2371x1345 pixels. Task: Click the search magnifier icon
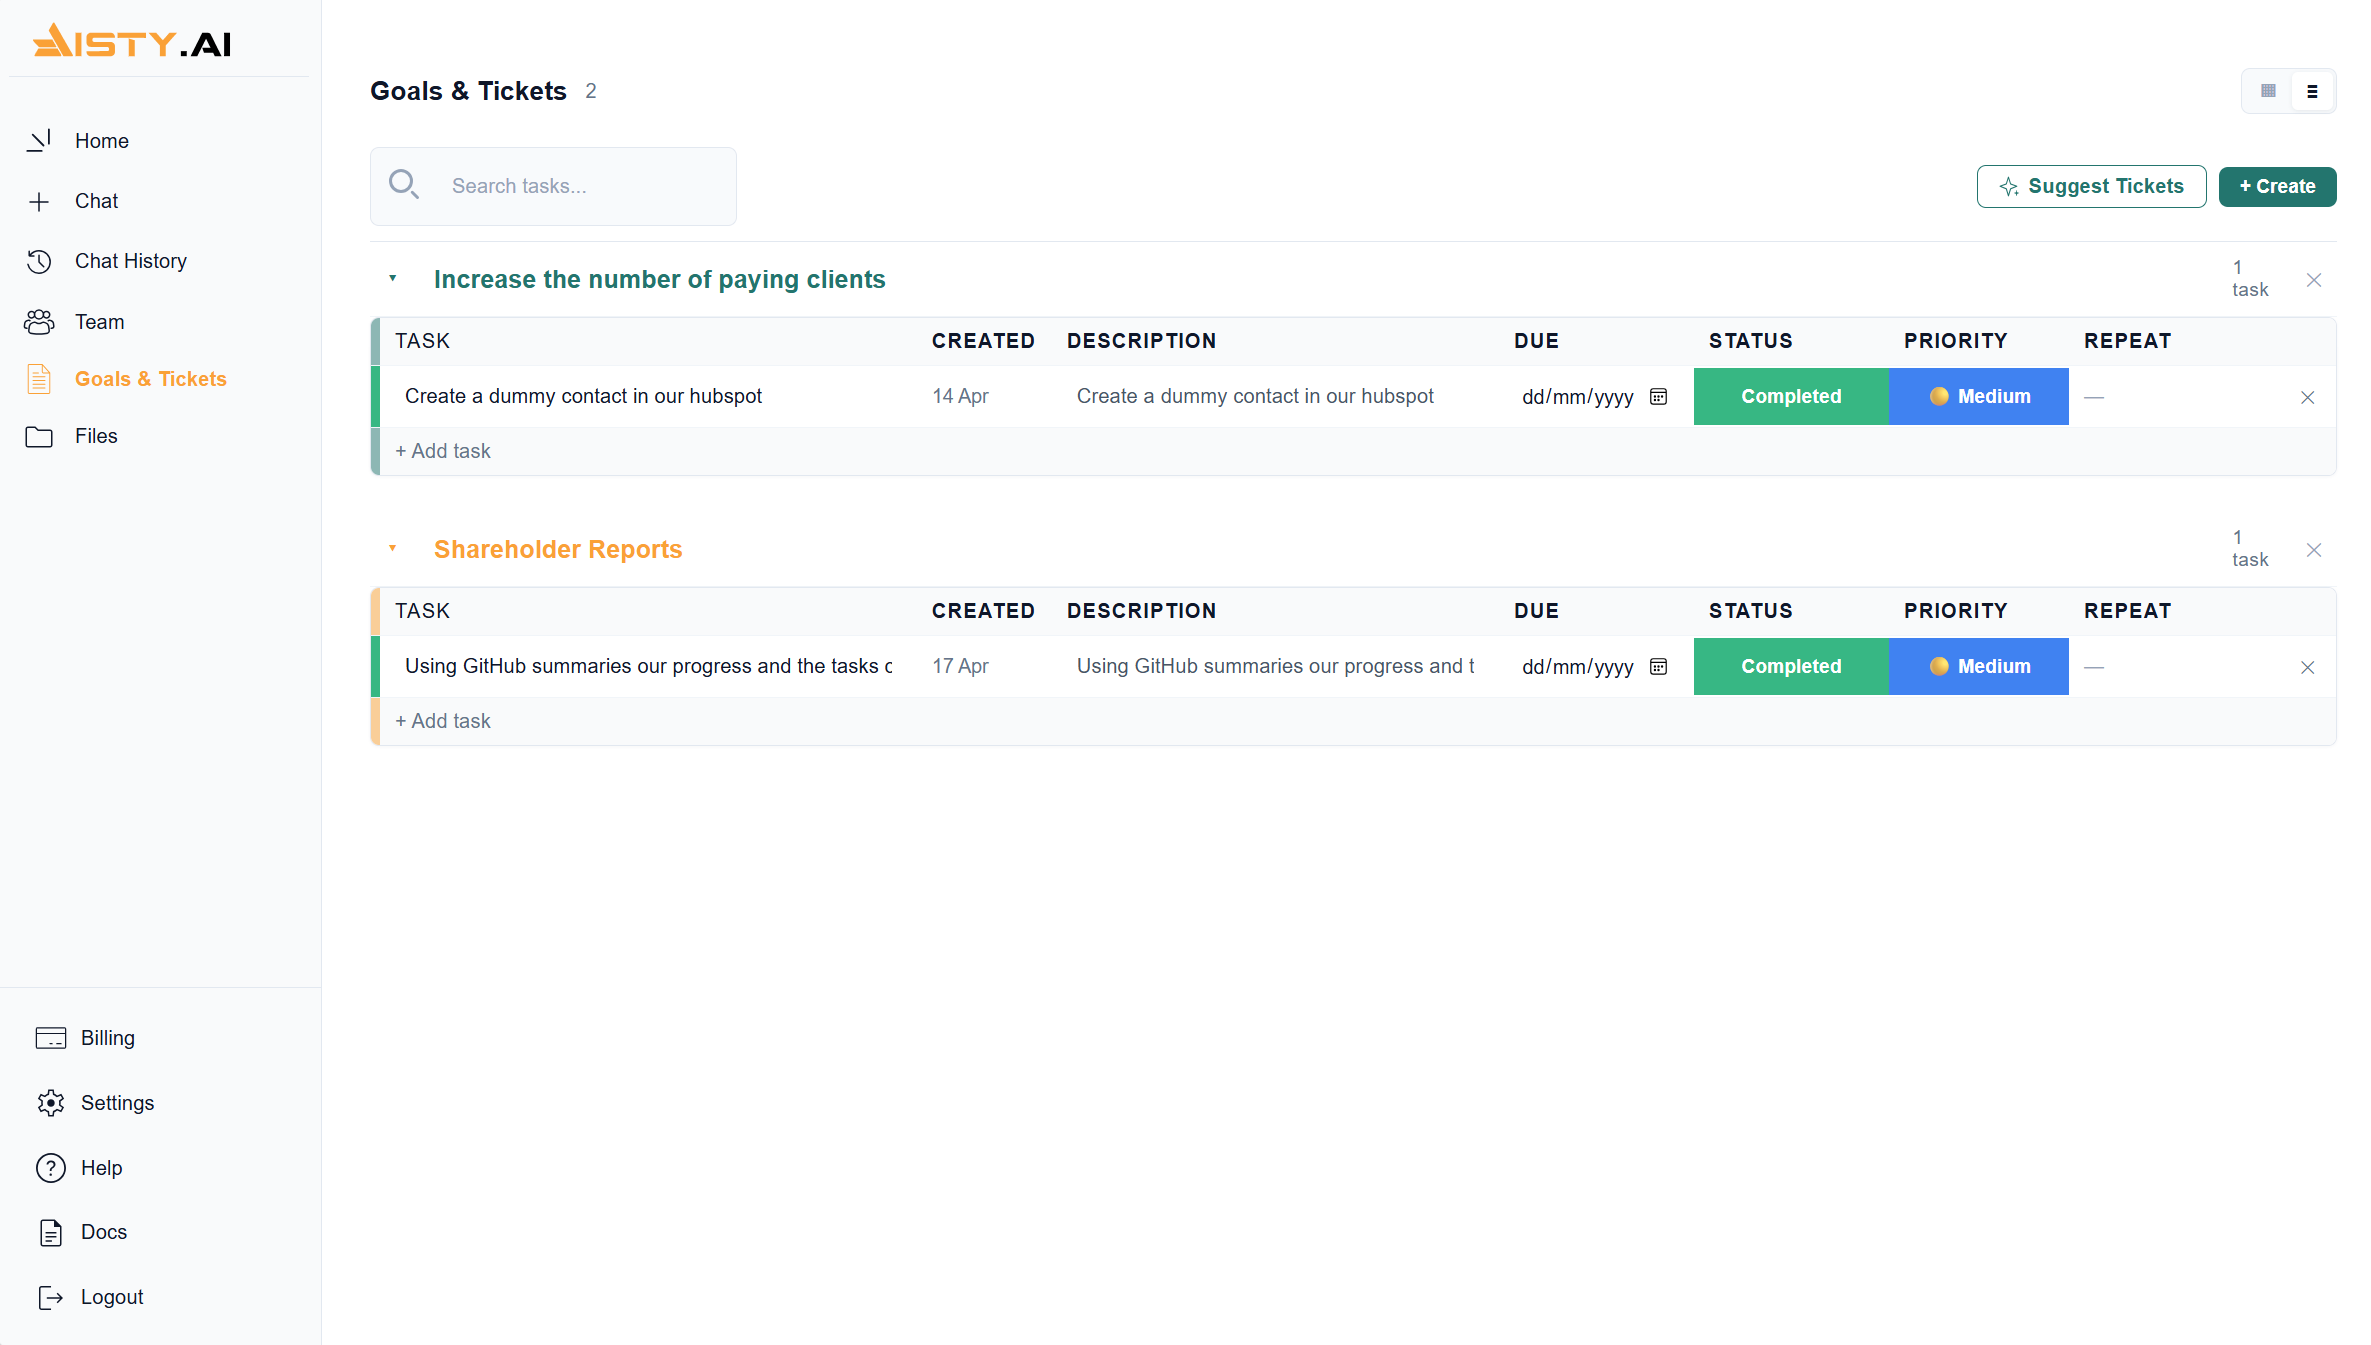point(404,185)
